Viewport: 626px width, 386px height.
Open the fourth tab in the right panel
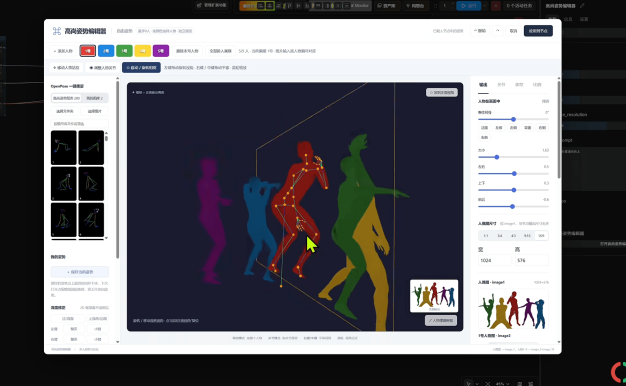(x=537, y=85)
